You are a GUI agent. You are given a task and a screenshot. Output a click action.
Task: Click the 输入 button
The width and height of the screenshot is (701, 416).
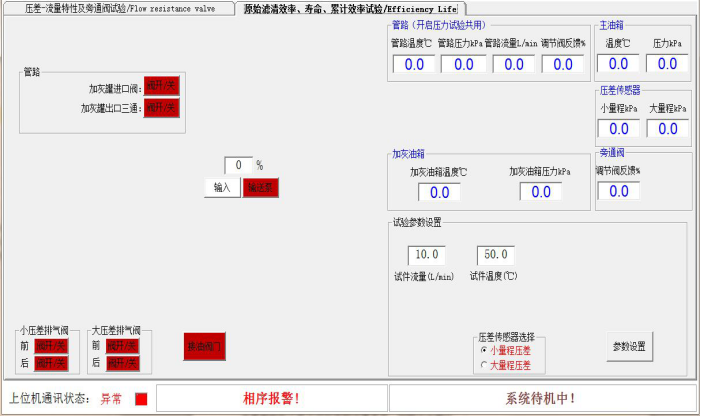tap(222, 188)
